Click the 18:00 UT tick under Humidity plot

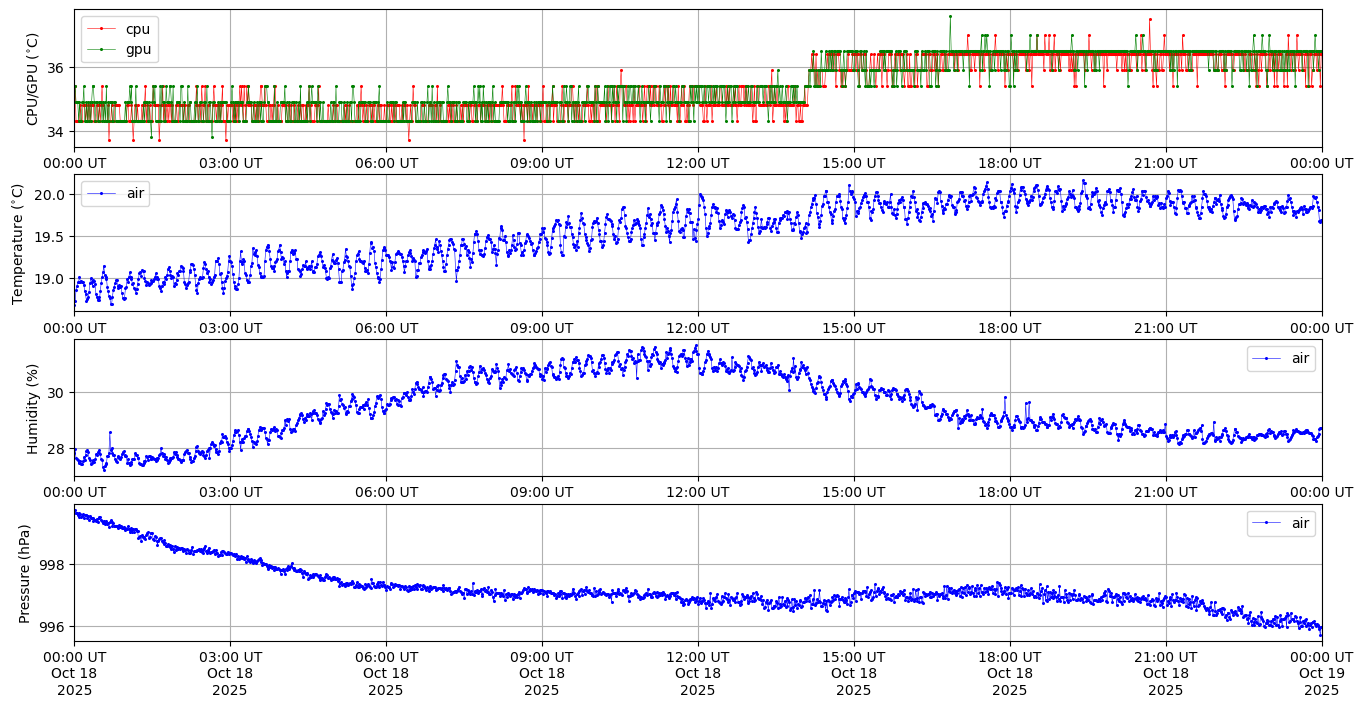pos(1009,493)
